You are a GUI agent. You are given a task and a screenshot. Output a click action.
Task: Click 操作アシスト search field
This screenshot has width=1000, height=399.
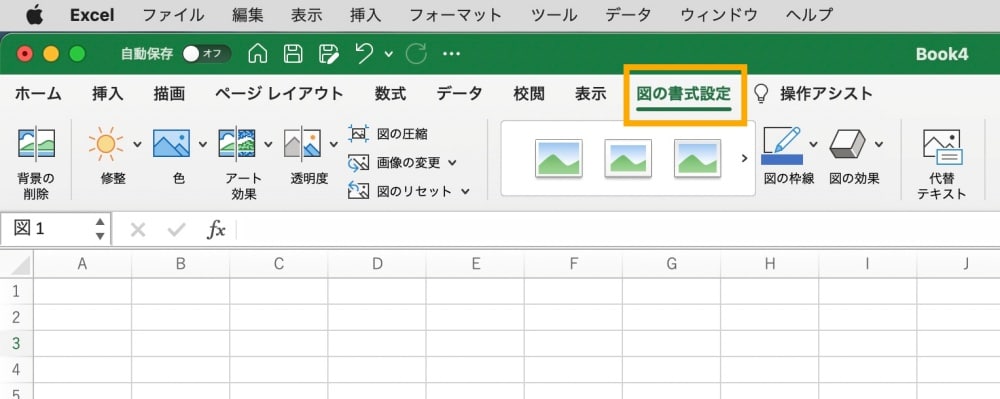(826, 94)
